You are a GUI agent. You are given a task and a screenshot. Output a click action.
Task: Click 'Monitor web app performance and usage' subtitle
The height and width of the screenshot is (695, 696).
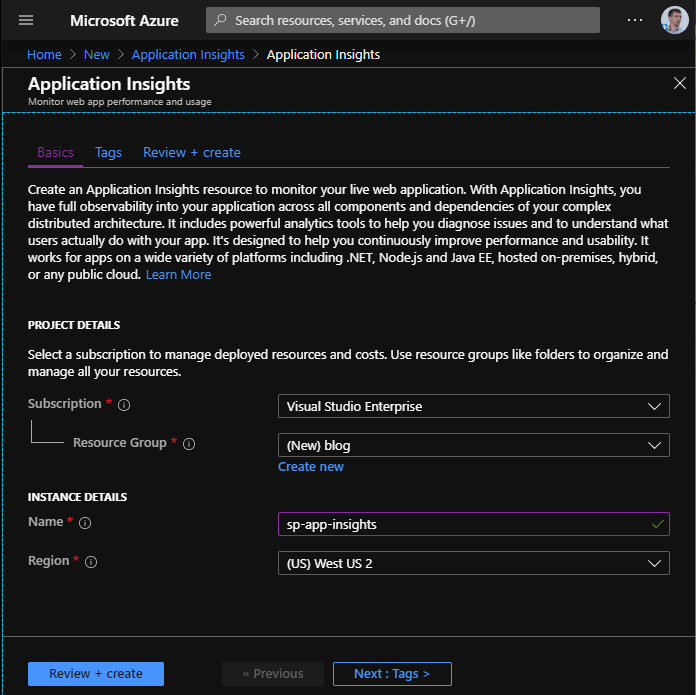point(120,102)
